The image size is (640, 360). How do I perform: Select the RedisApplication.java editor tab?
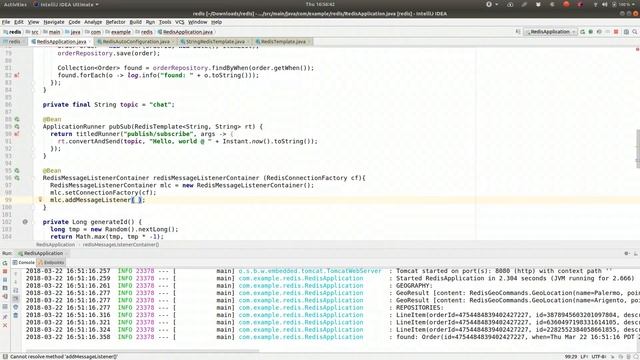[x=61, y=42]
